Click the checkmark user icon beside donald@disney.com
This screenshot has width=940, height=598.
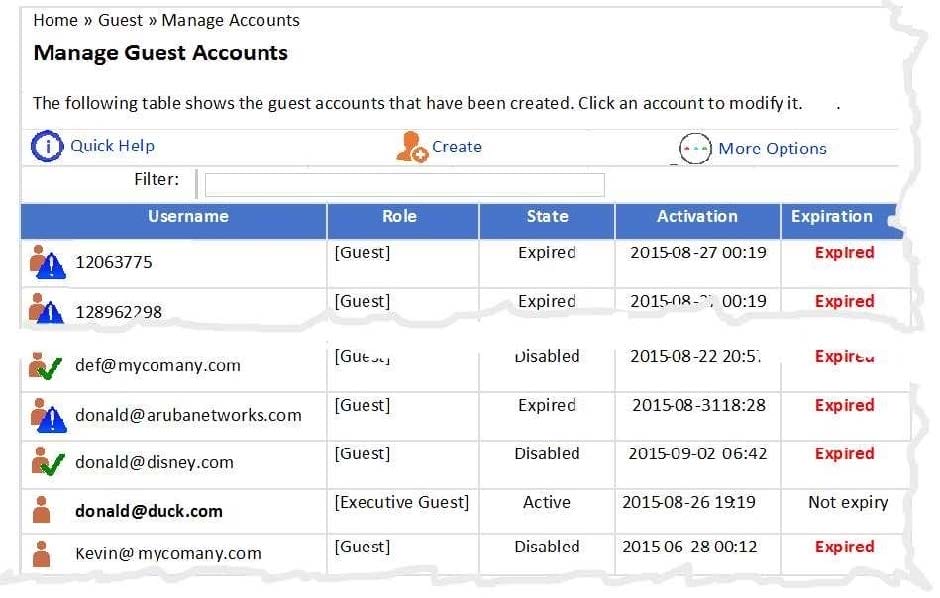pos(47,462)
